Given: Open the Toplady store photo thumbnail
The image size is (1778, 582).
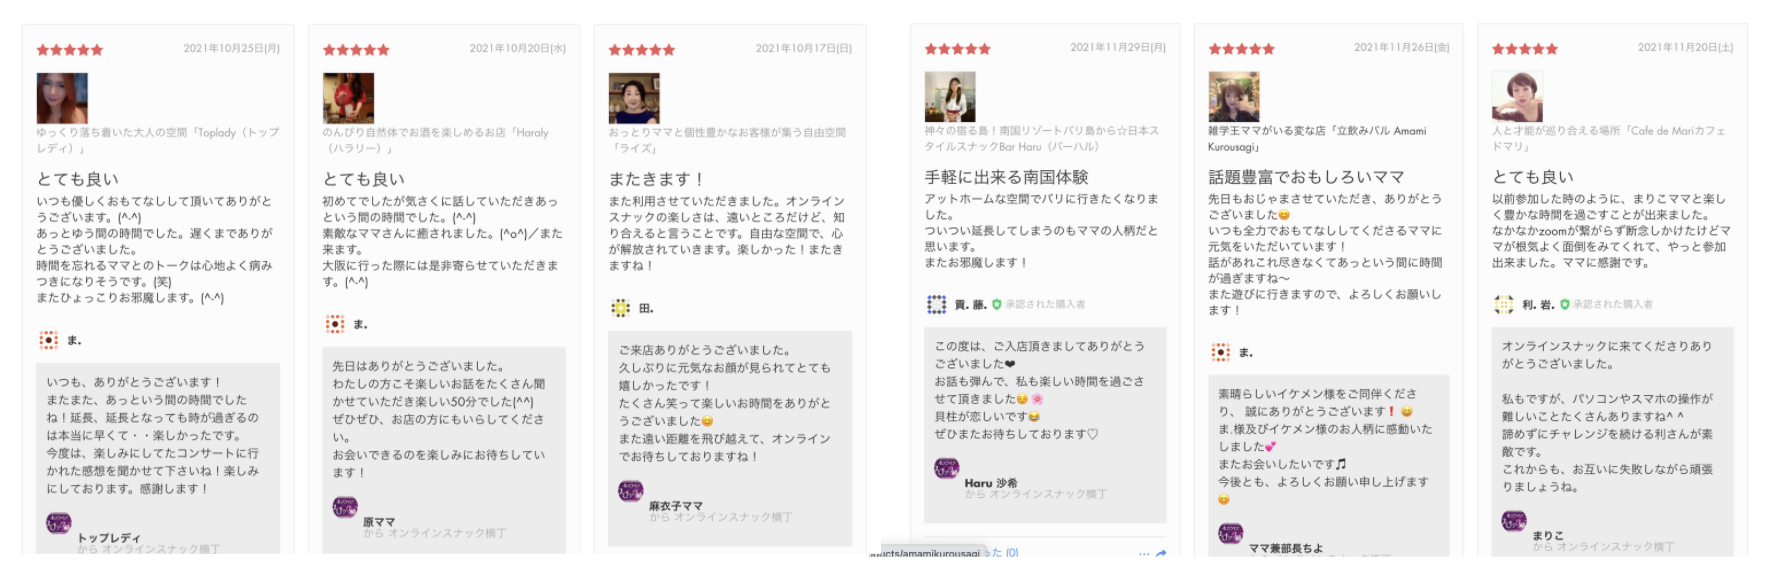Looking at the screenshot, I should tap(62, 98).
